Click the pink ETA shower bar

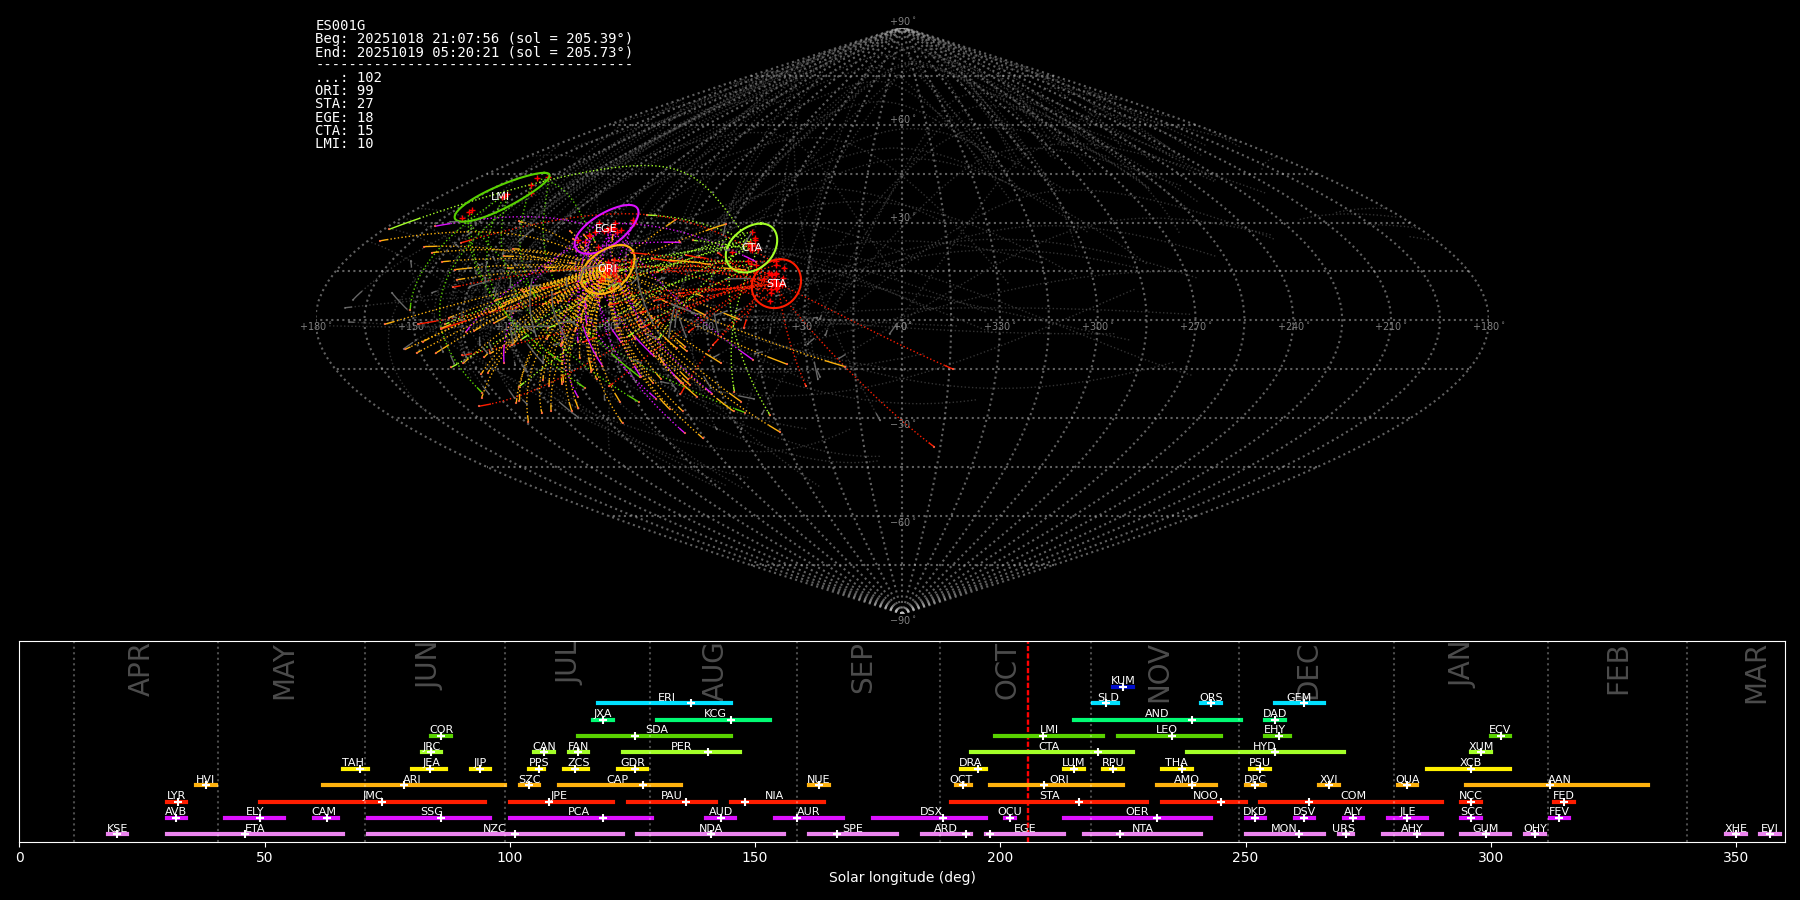click(x=255, y=834)
